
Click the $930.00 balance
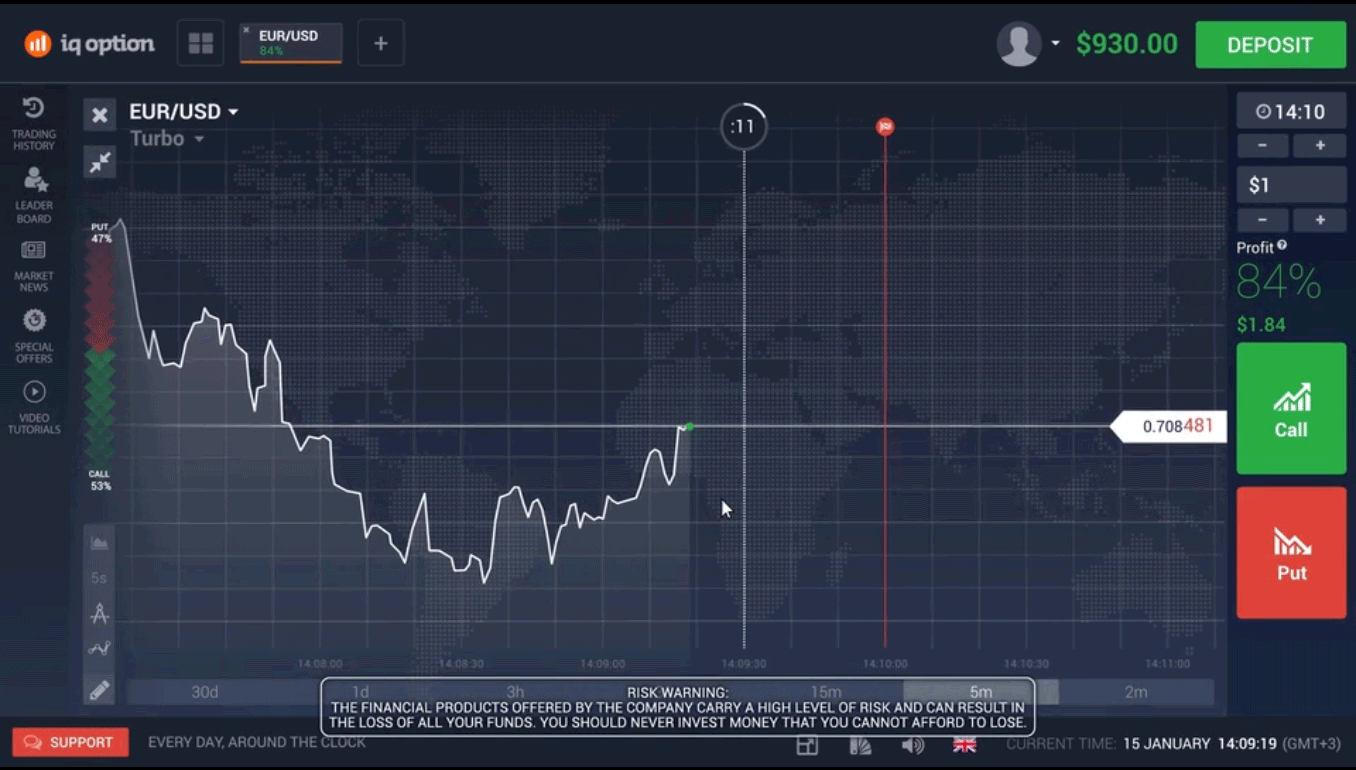[x=1127, y=44]
